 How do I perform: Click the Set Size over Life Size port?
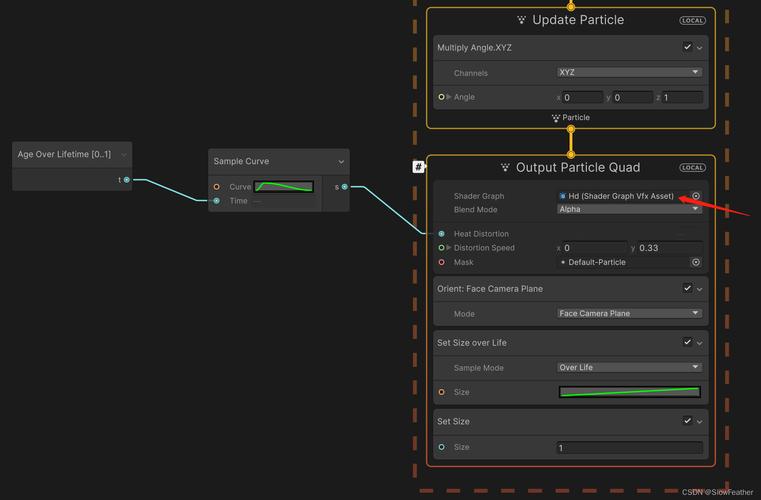pyautogui.click(x=441, y=392)
